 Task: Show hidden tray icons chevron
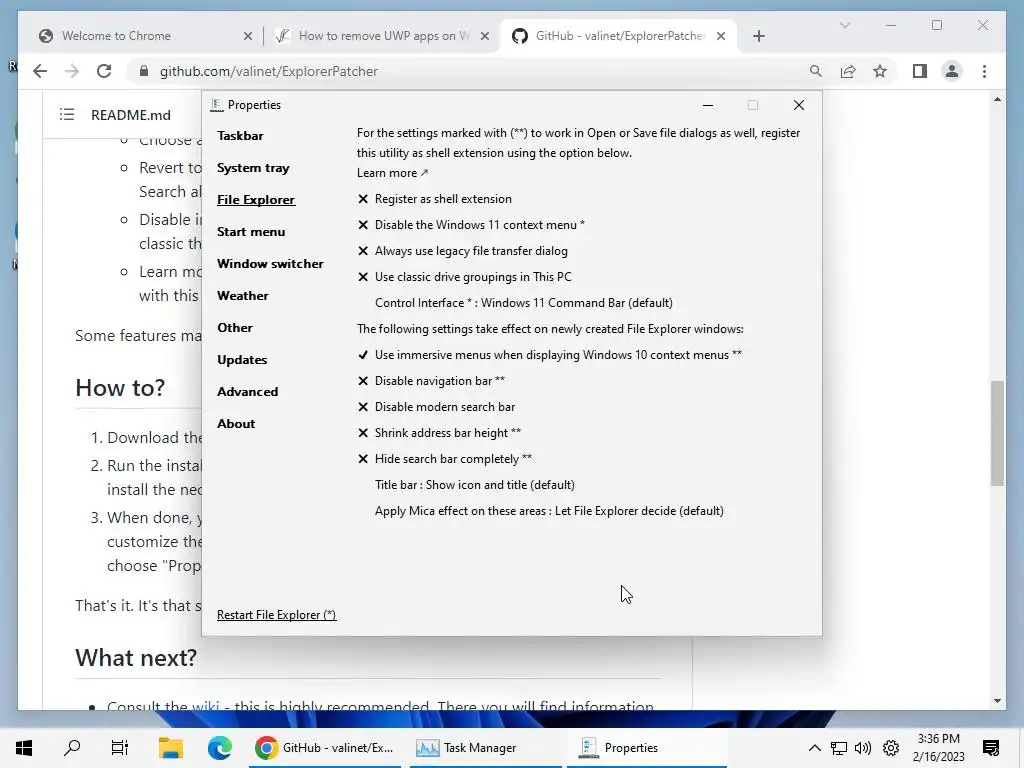pos(814,748)
